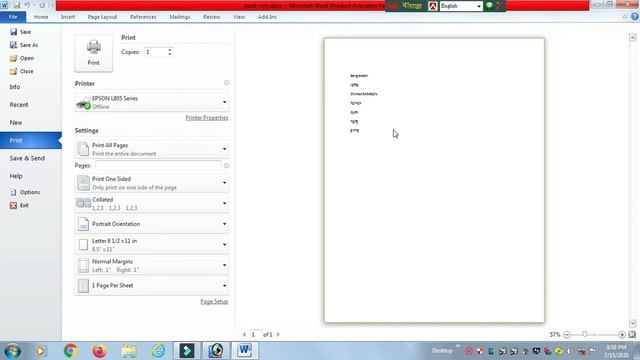Image resolution: width=640 pixels, height=360 pixels.
Task: Click Save in the File menu
Action: pos(20,32)
